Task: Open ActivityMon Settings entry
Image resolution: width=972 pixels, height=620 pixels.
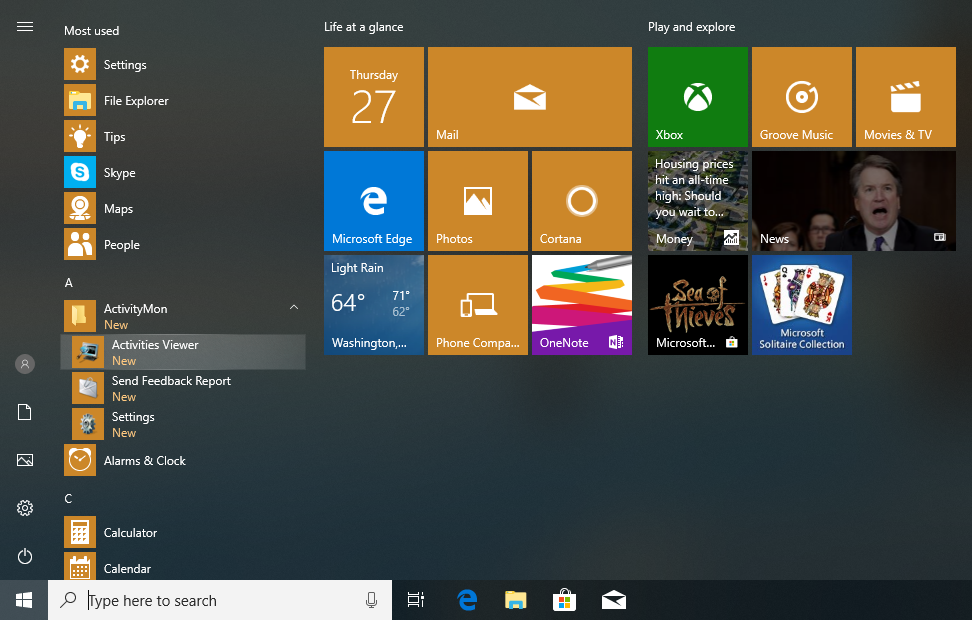Action: pyautogui.click(x=184, y=424)
